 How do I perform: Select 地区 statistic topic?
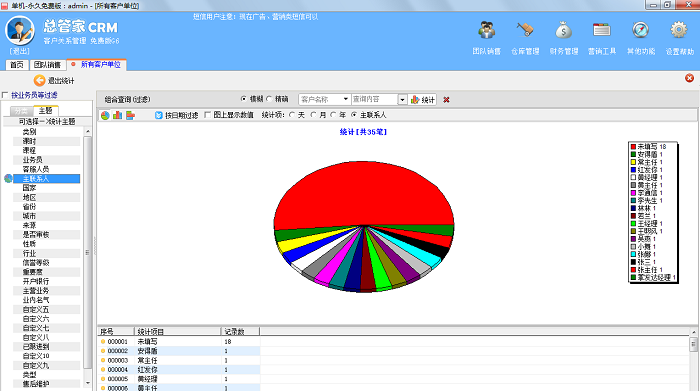tap(46, 197)
